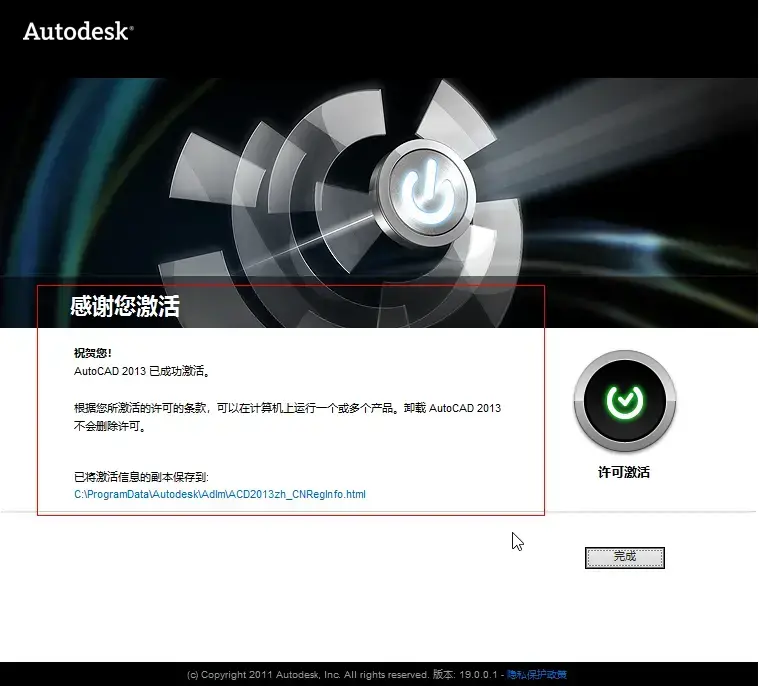This screenshot has width=759, height=686.
Task: Open the 隐私保护政策 link in footer
Action: (x=537, y=674)
